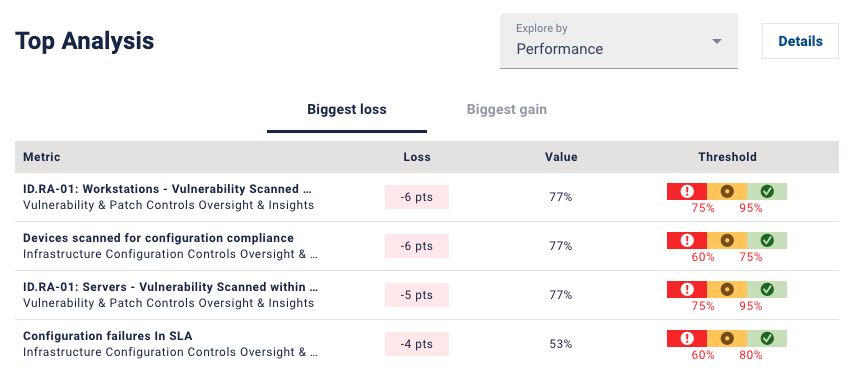Screen dimensions: 852x385
Task: Click red alert icon in Workstations threshold row
Action: (687, 191)
